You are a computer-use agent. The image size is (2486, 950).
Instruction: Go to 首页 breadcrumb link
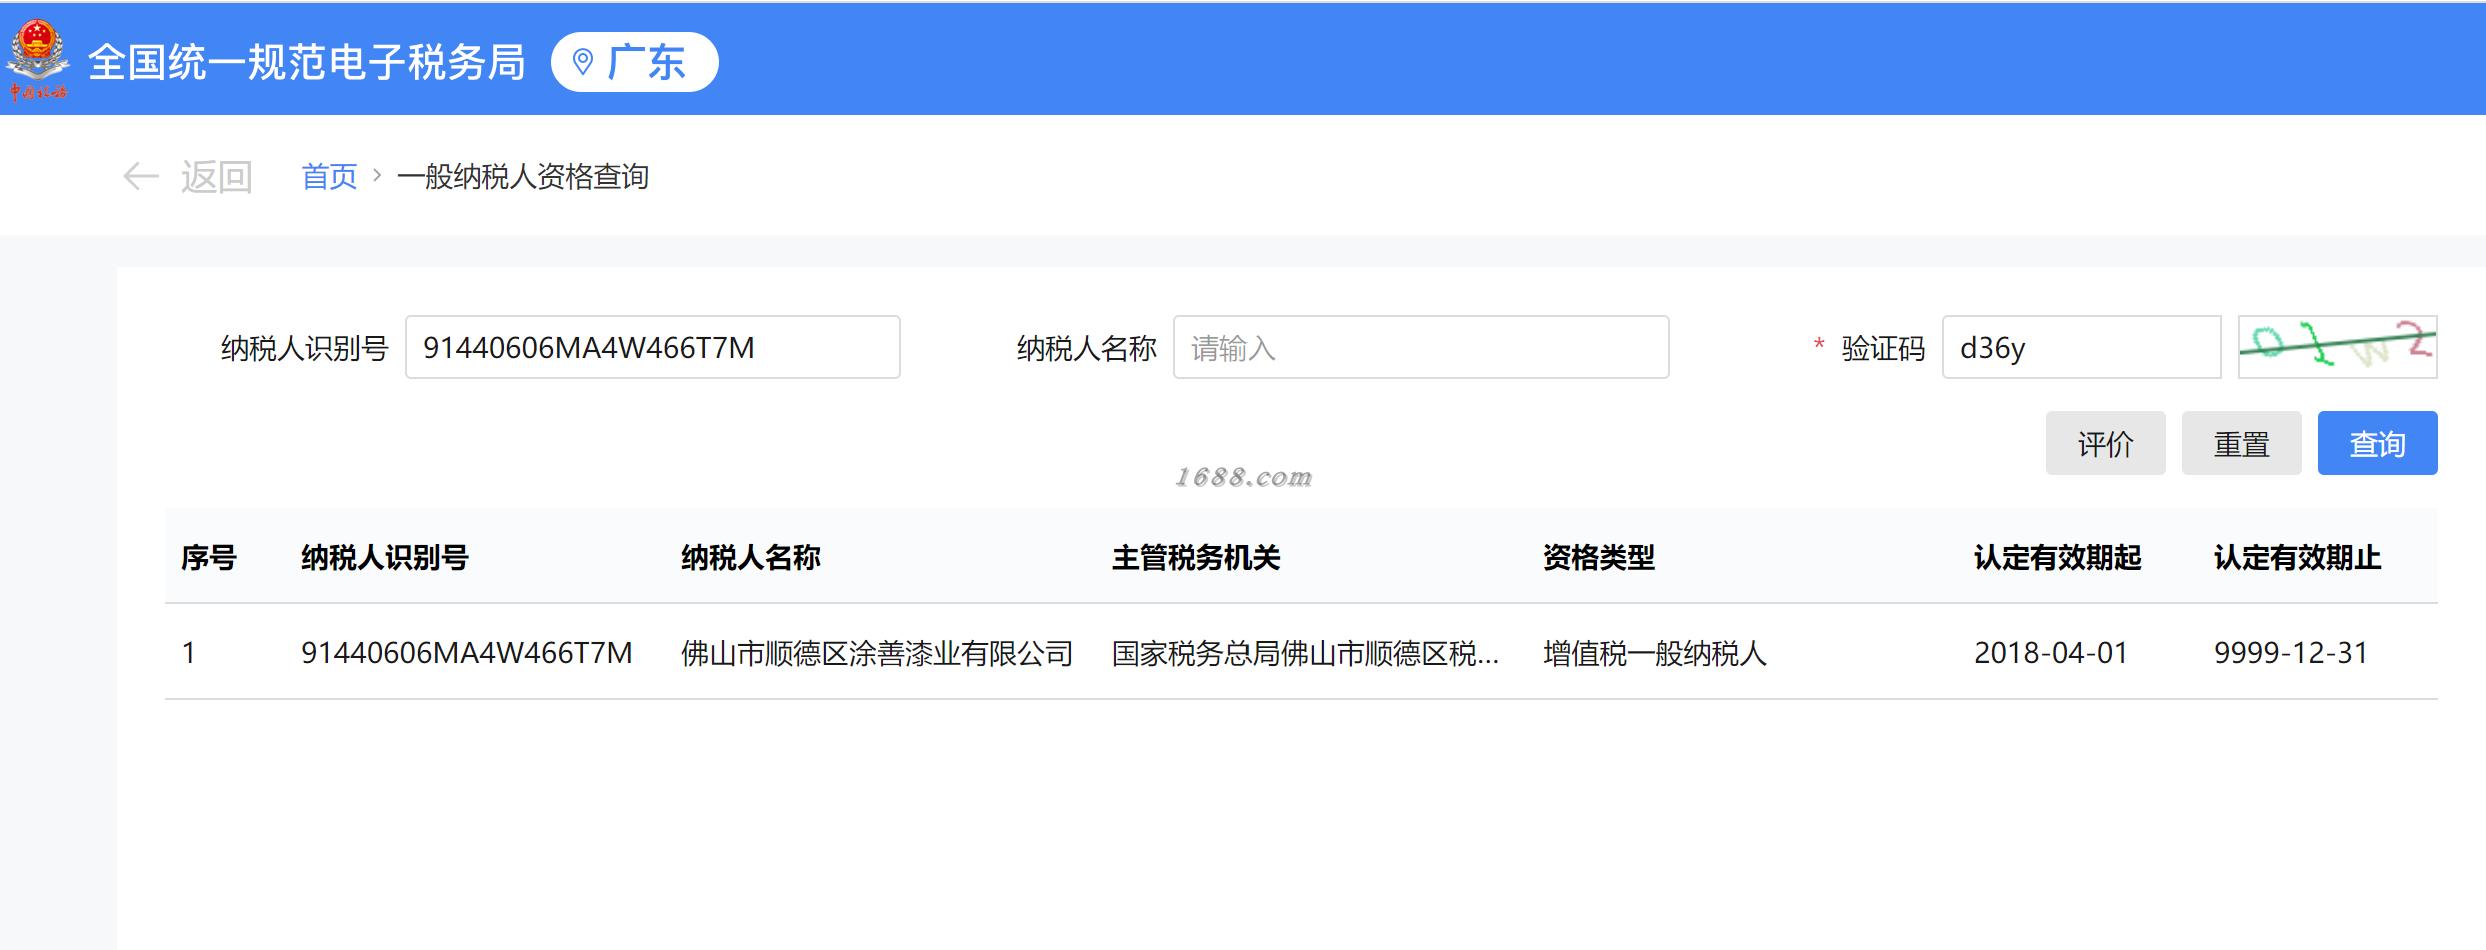click(x=329, y=177)
